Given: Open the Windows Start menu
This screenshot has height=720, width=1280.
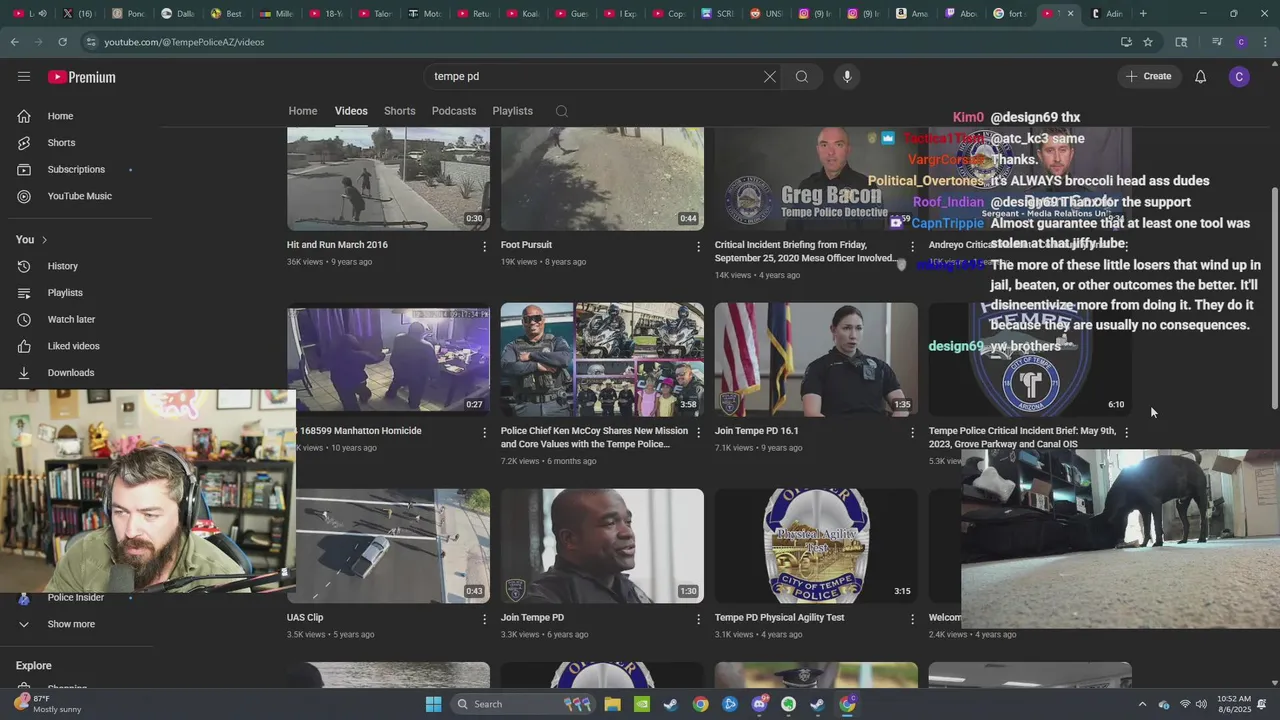Looking at the screenshot, I should [x=433, y=704].
